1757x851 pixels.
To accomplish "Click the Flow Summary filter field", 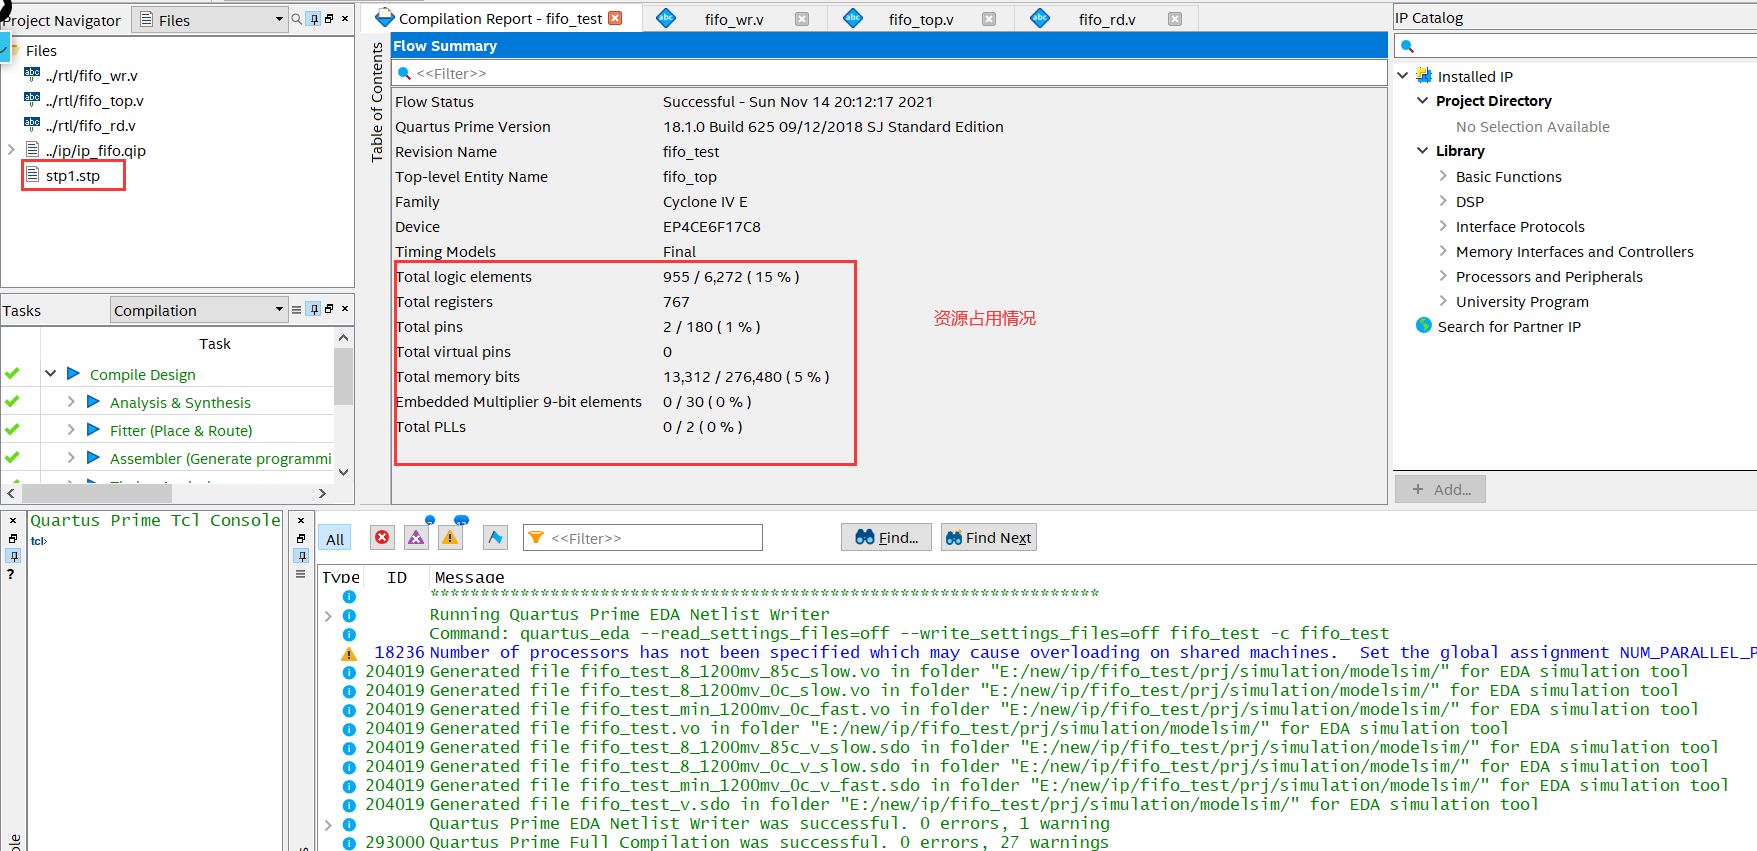I will 889,73.
